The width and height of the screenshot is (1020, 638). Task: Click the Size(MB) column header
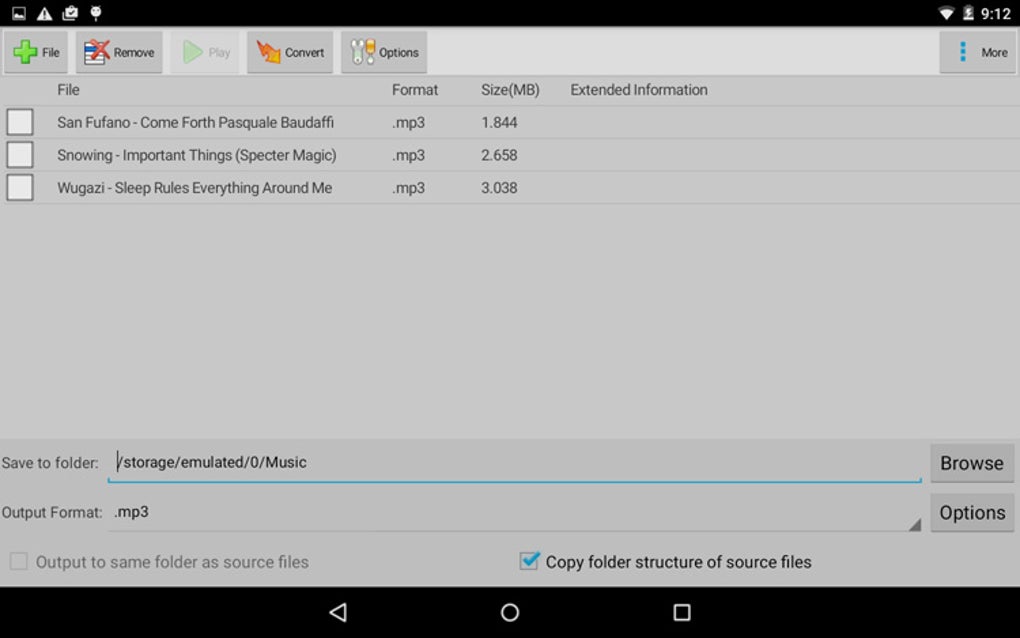click(x=510, y=89)
